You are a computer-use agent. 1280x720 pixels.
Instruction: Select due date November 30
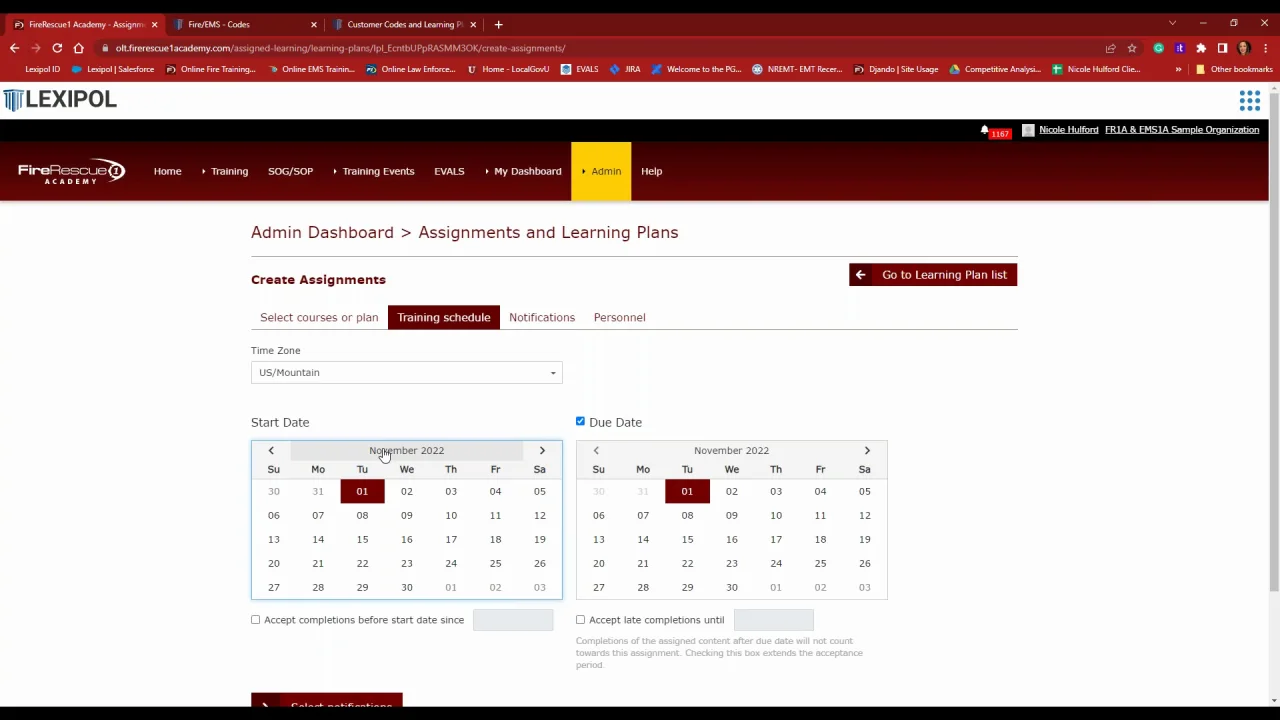tap(731, 587)
